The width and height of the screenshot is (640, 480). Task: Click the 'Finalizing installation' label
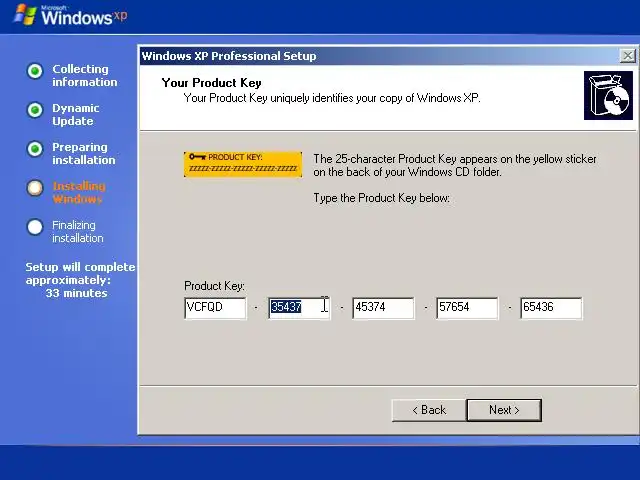point(78,231)
